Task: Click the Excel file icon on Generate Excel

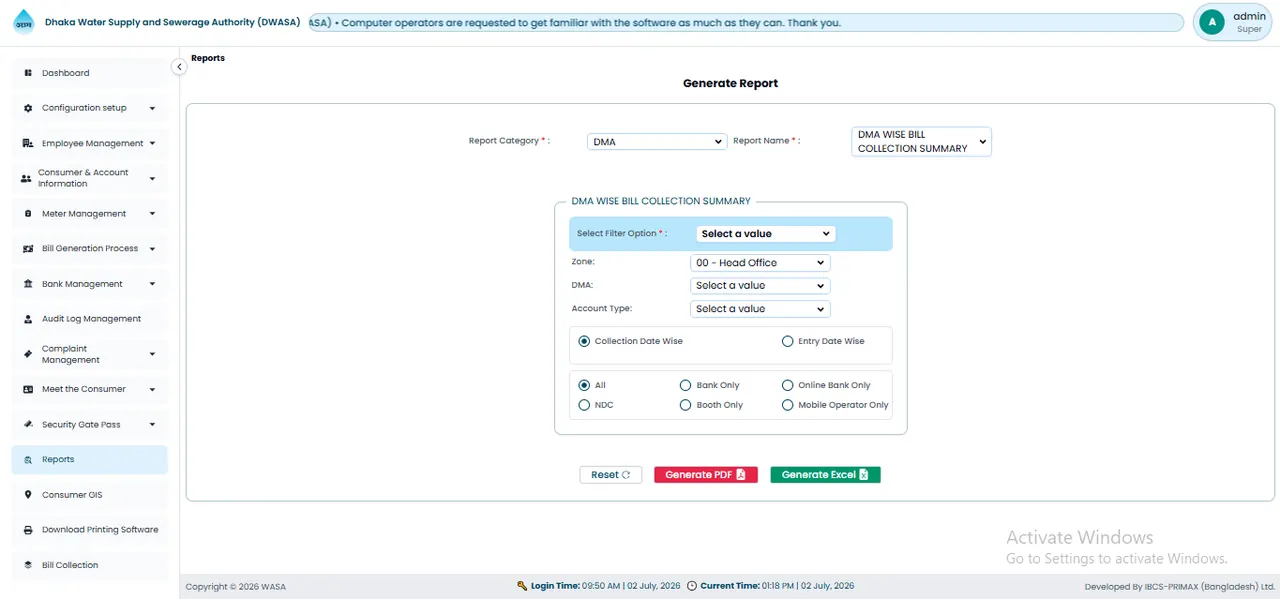Action: tap(863, 475)
